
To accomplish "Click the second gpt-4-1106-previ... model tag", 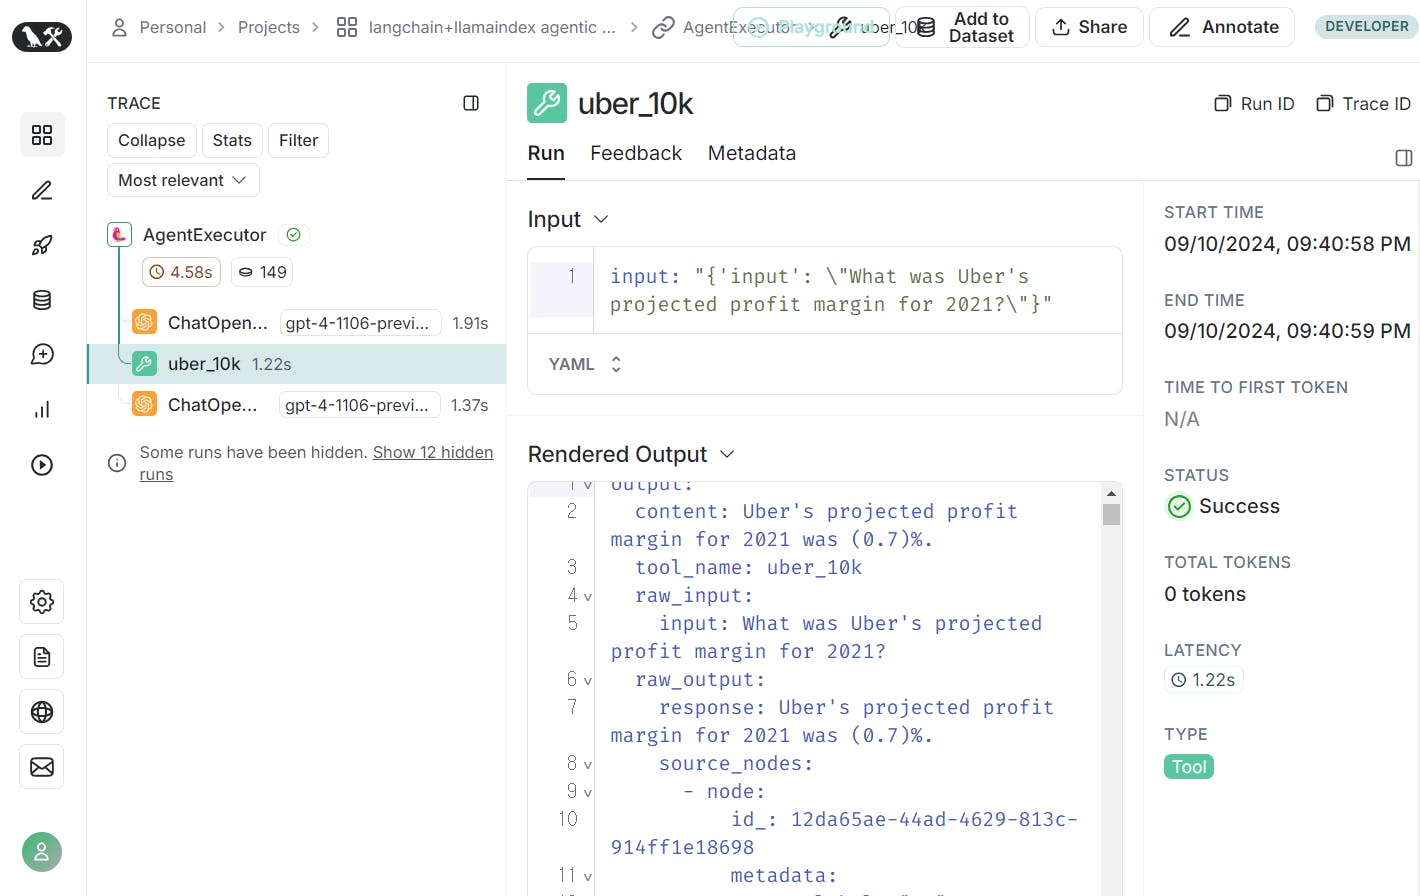I will 360,405.
